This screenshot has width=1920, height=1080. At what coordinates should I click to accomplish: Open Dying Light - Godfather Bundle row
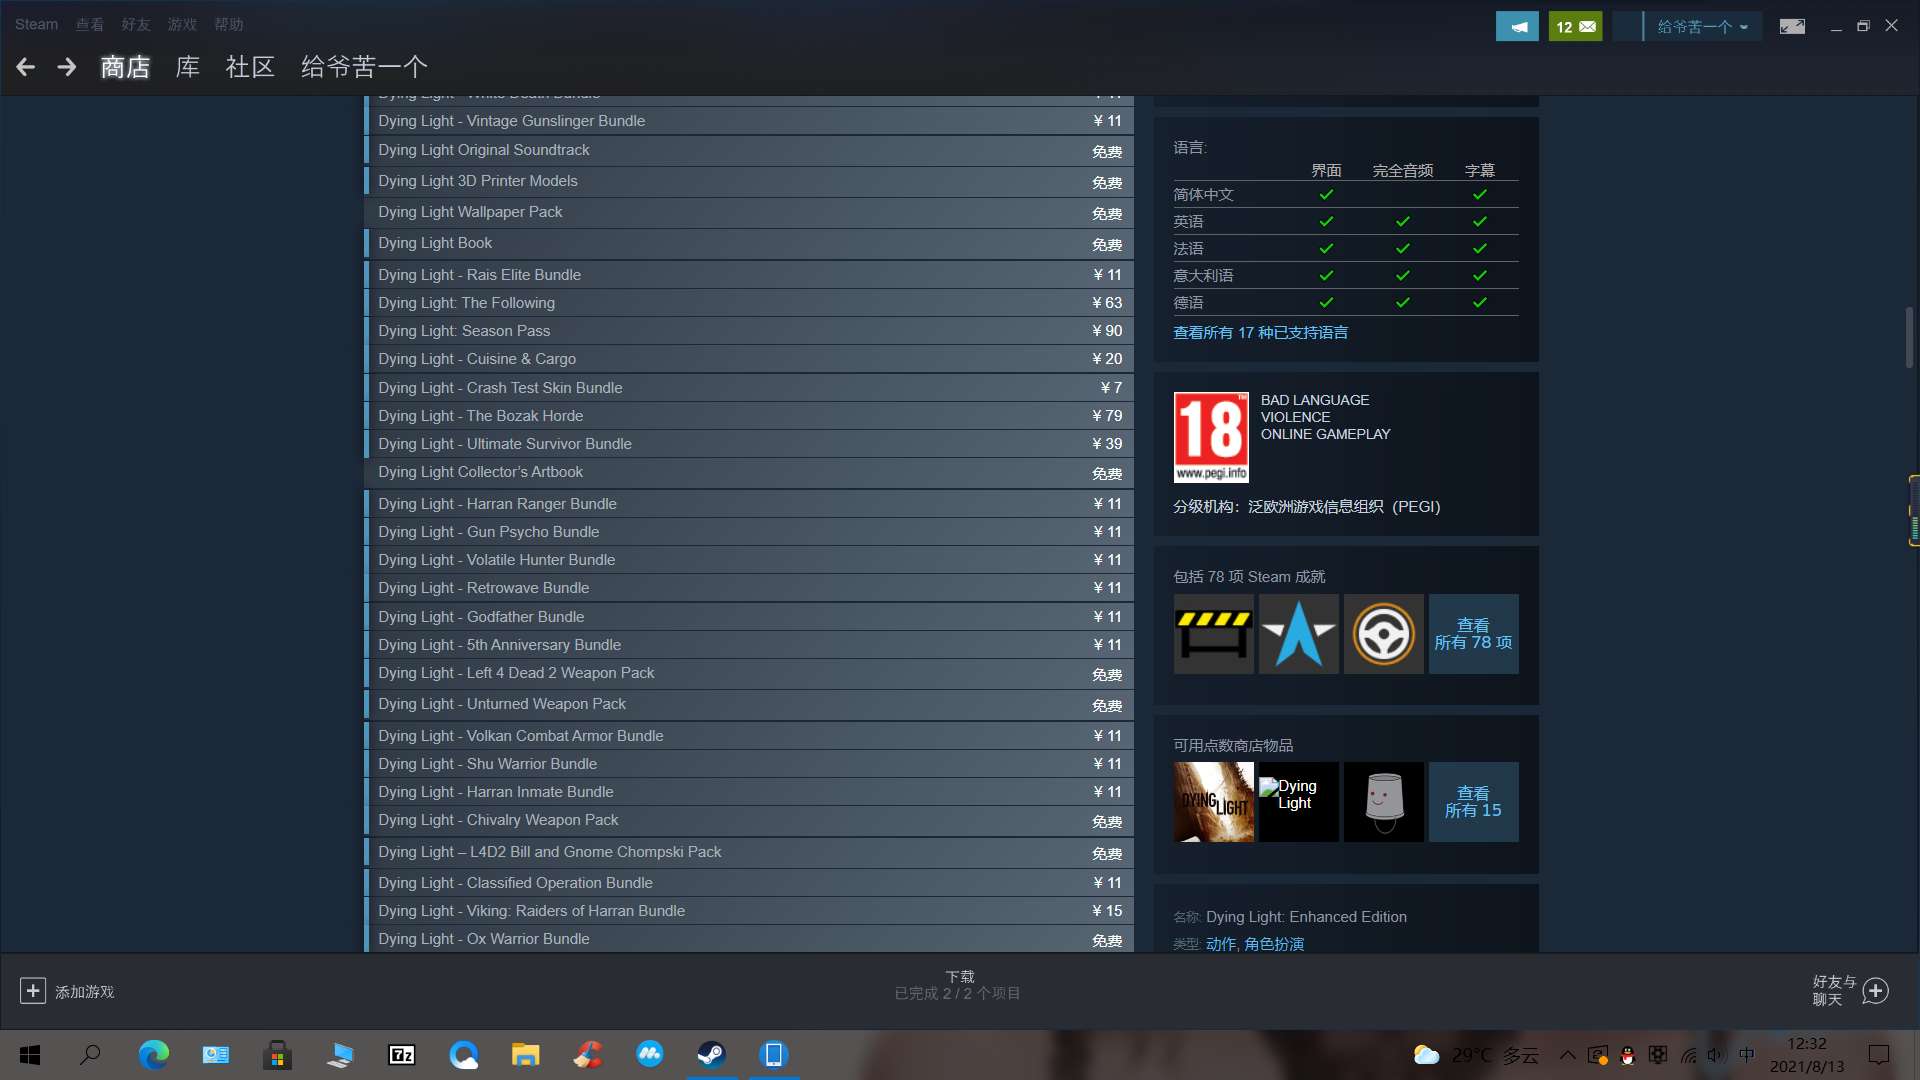pyautogui.click(x=749, y=617)
